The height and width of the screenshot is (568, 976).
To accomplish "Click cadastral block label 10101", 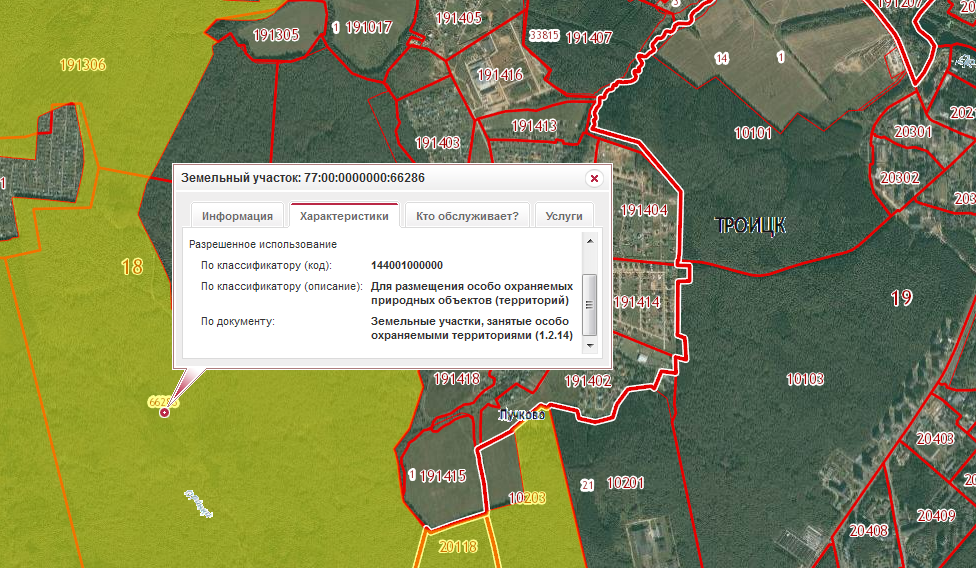I will pyautogui.click(x=753, y=133).
